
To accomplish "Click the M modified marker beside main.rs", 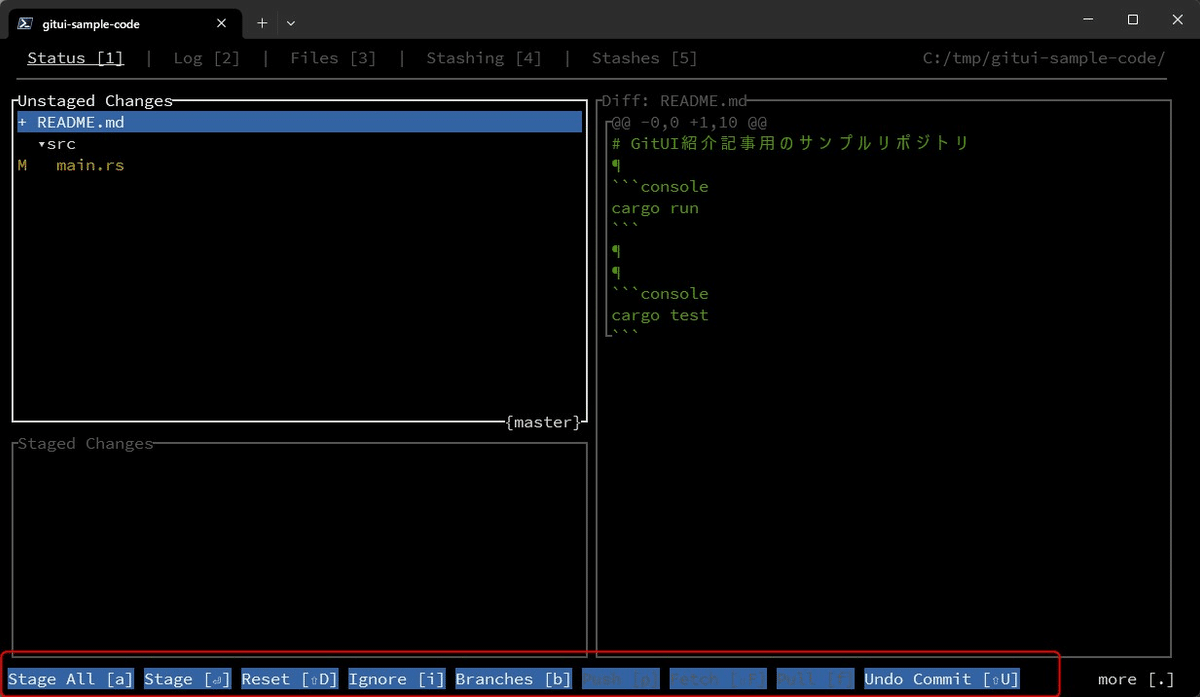I will 22,165.
